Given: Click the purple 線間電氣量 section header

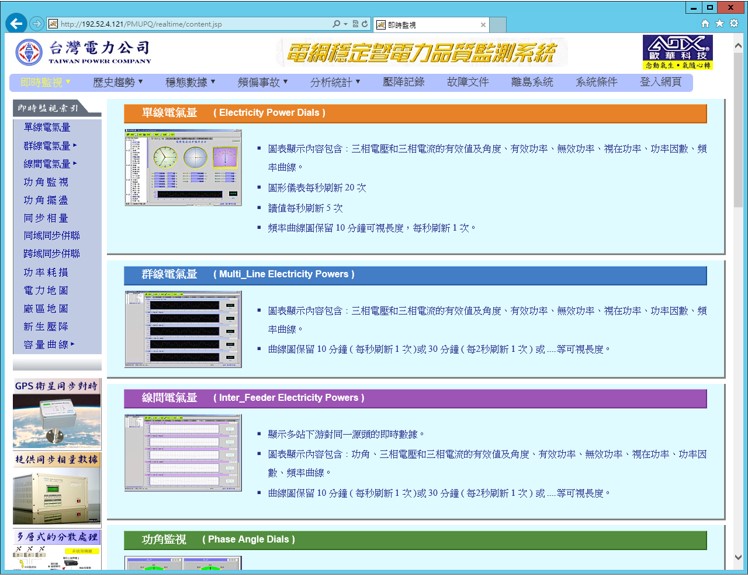Looking at the screenshot, I should [x=415, y=398].
